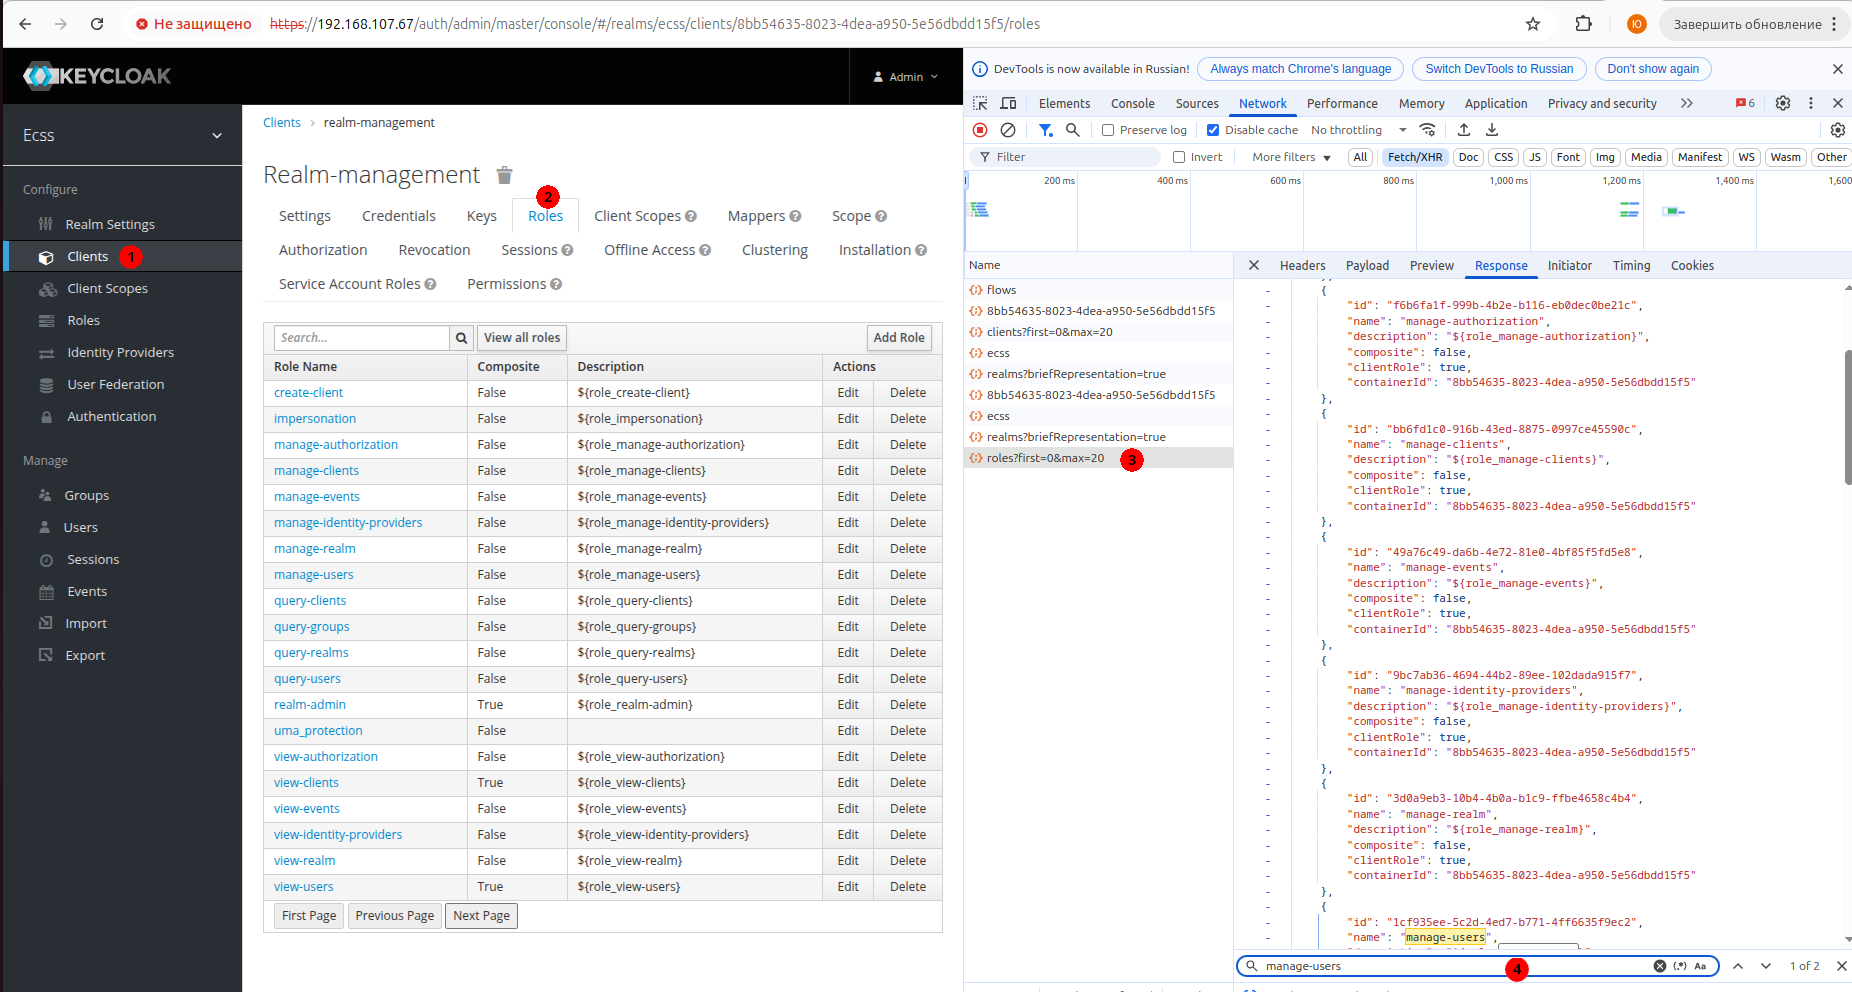Tick the Invert filter checkbox

pos(1179,157)
